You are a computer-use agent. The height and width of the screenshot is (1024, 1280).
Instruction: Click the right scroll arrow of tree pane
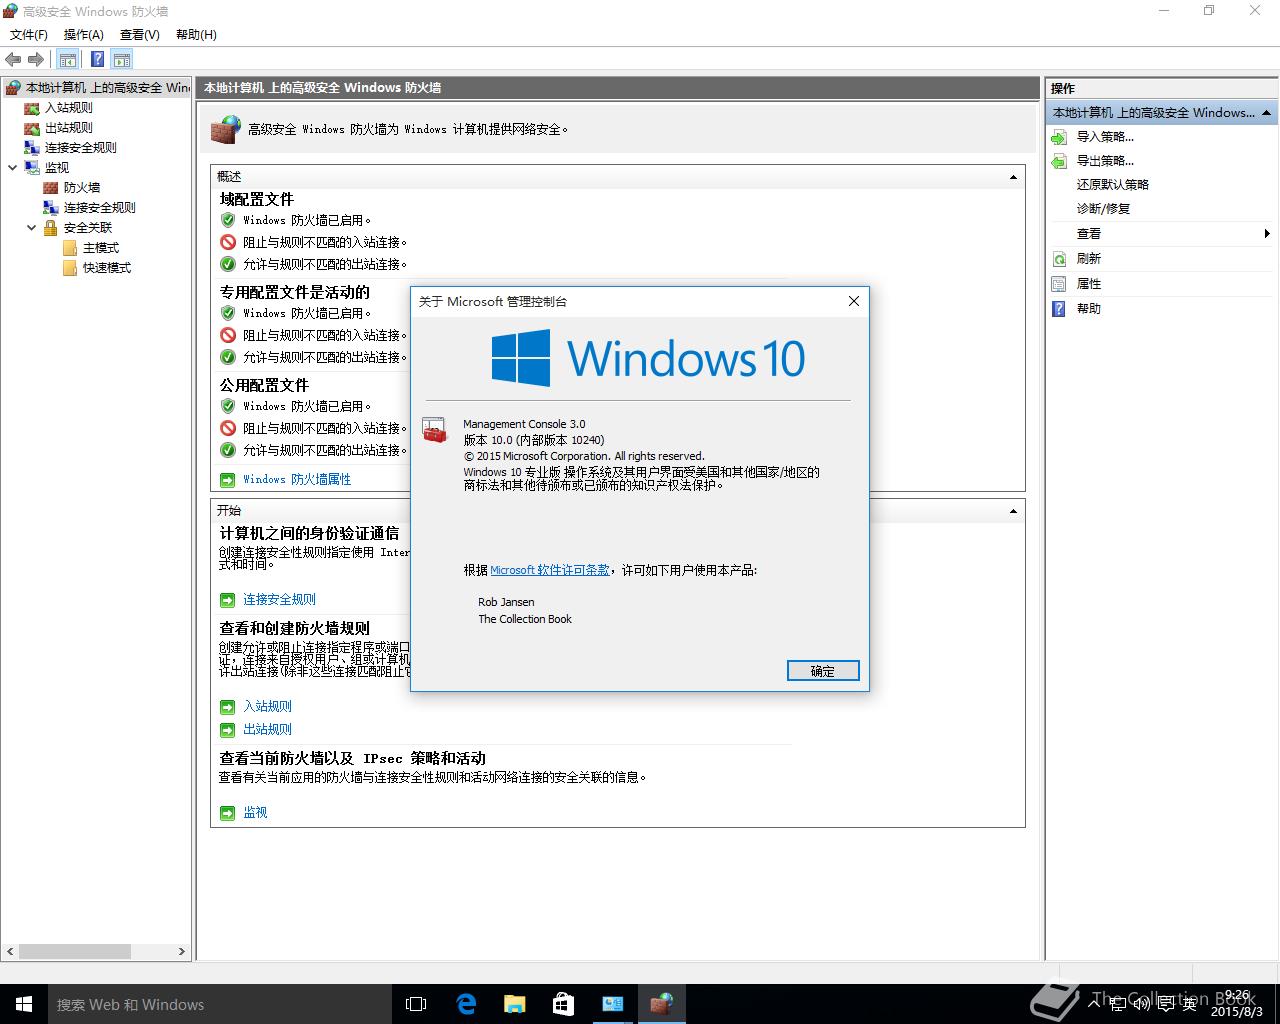coord(182,951)
